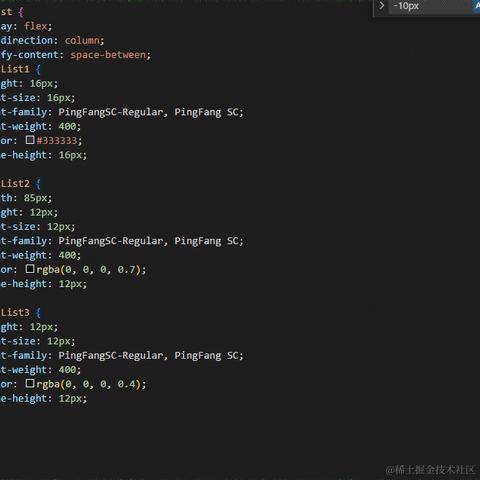Click the List1 selector name
480x480 pixels.
[15, 69]
